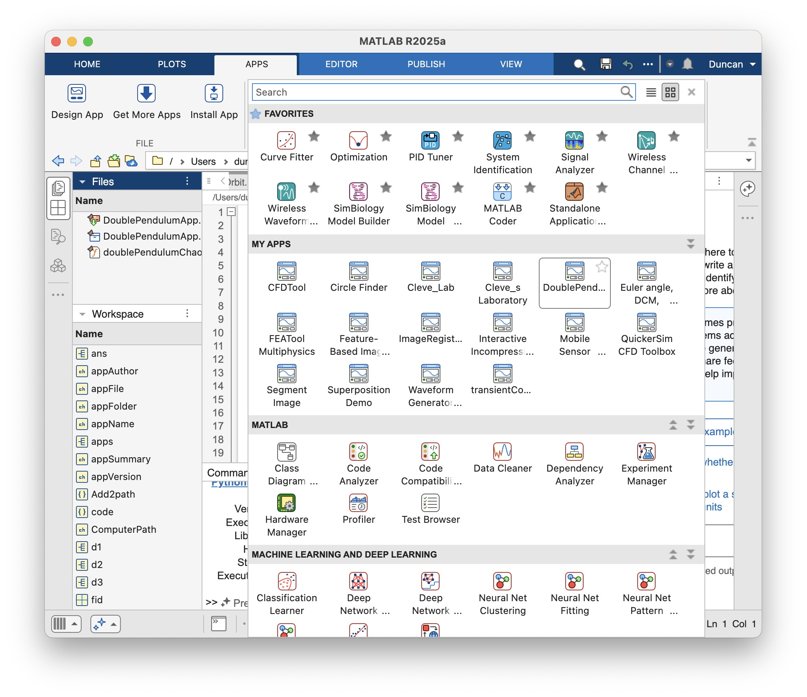Toggle favorite star for Signal Analyzer
The height and width of the screenshot is (697, 807).
tap(602, 136)
